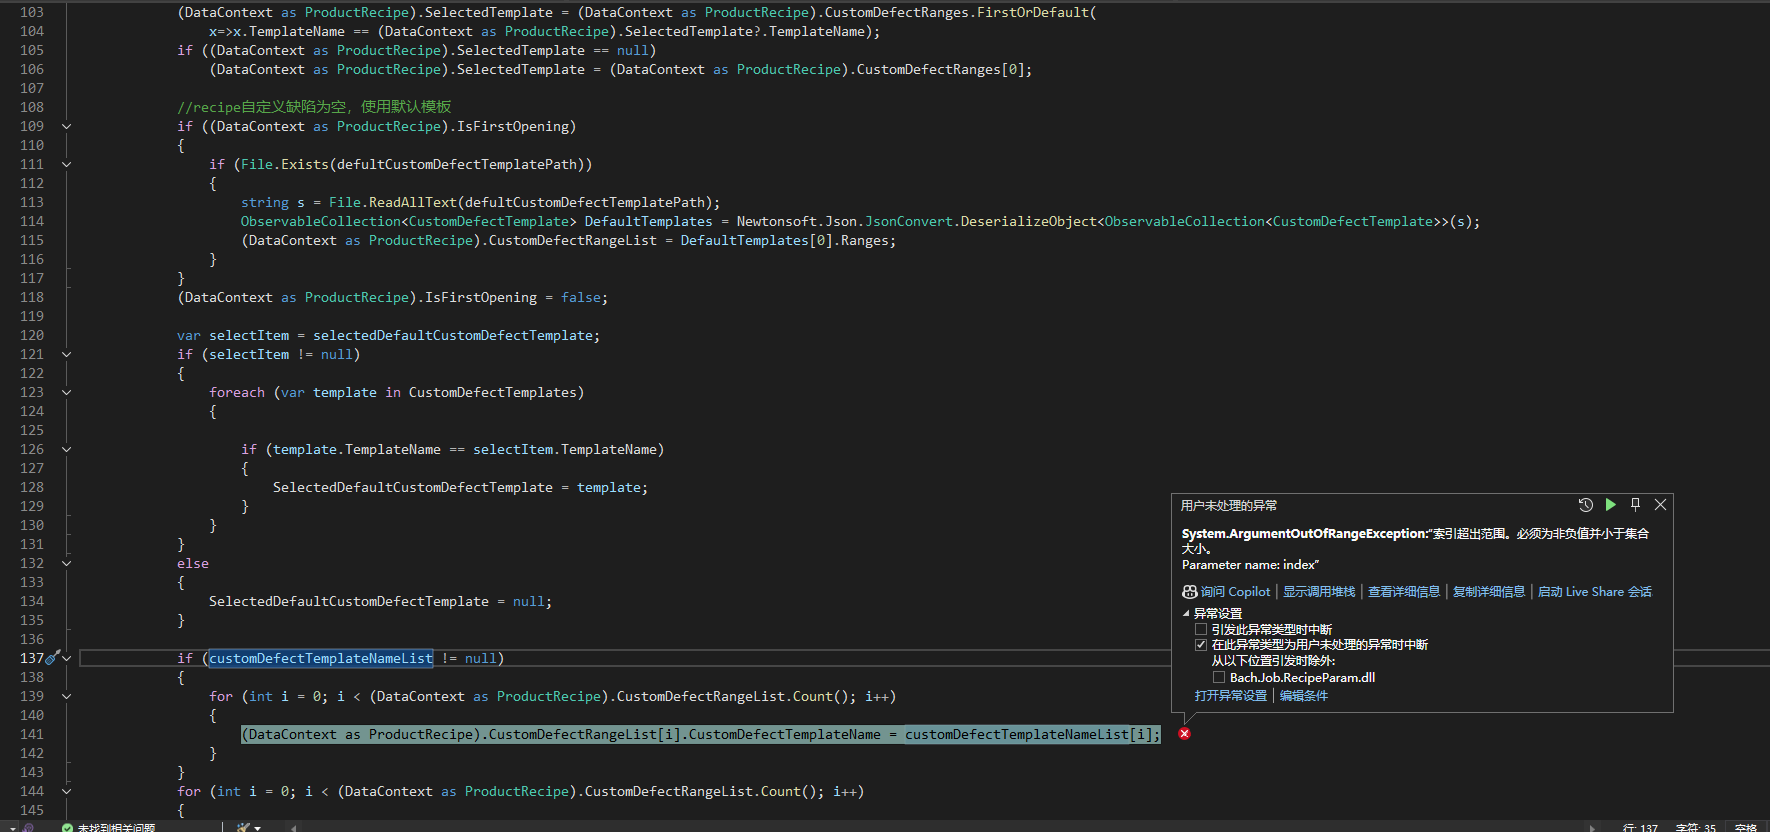Click the 行: 137 line indicator

(1640, 827)
